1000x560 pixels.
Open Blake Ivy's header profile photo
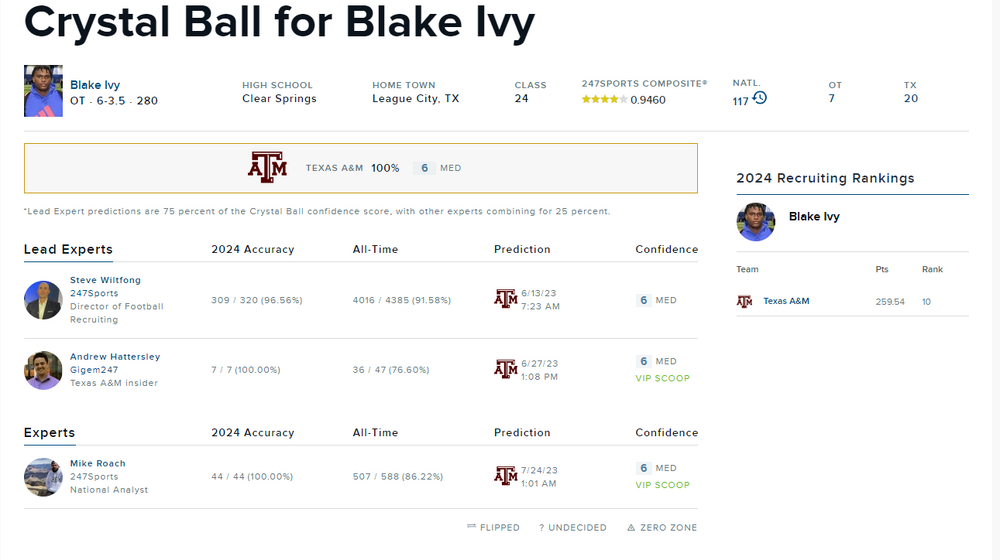pyautogui.click(x=43, y=91)
